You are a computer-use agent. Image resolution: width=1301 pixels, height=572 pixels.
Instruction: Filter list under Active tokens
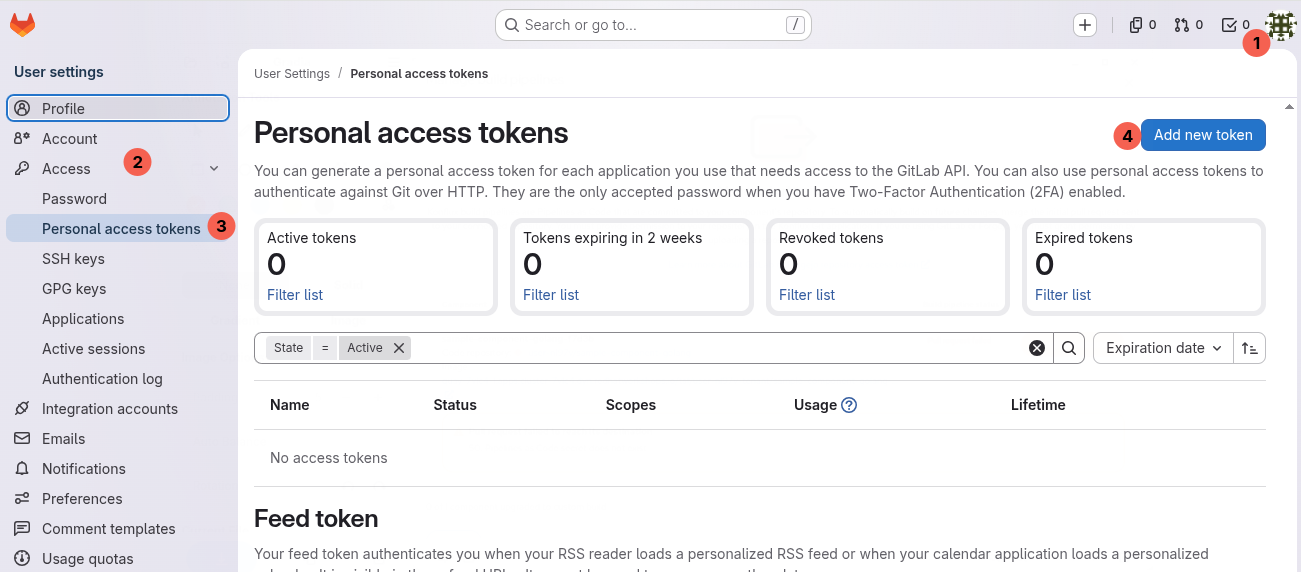click(x=295, y=295)
